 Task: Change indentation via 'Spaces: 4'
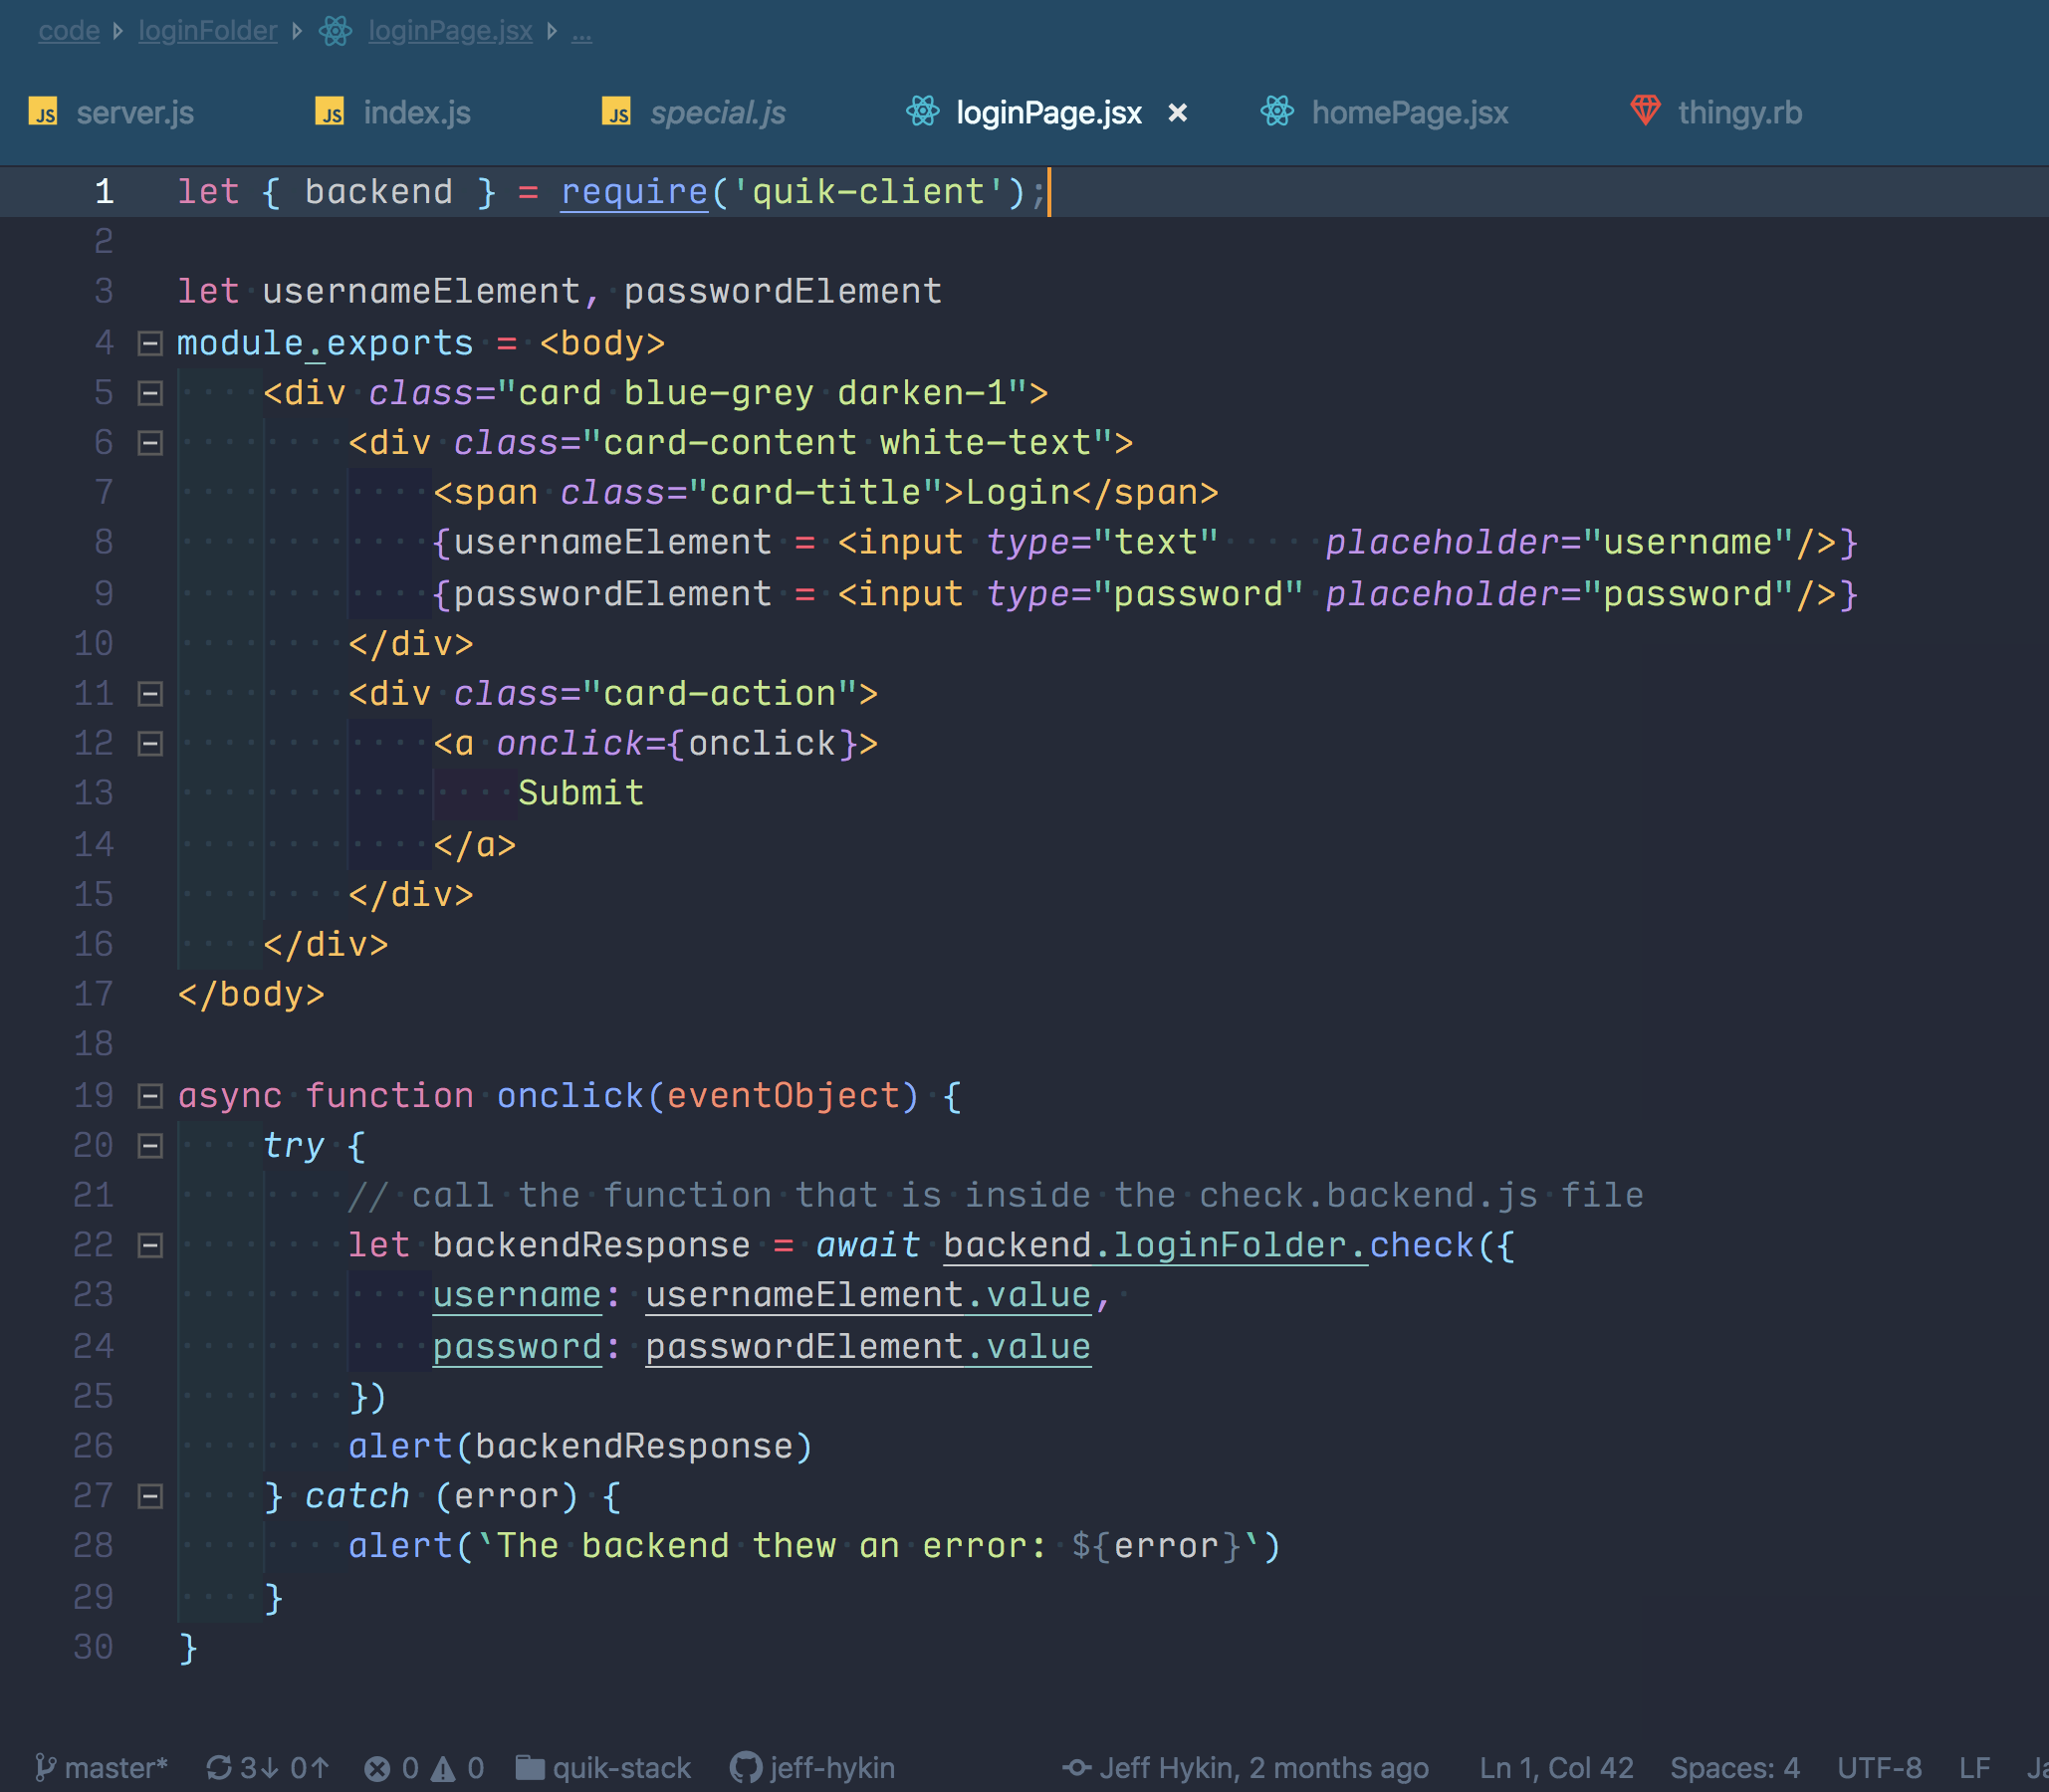(1735, 1769)
